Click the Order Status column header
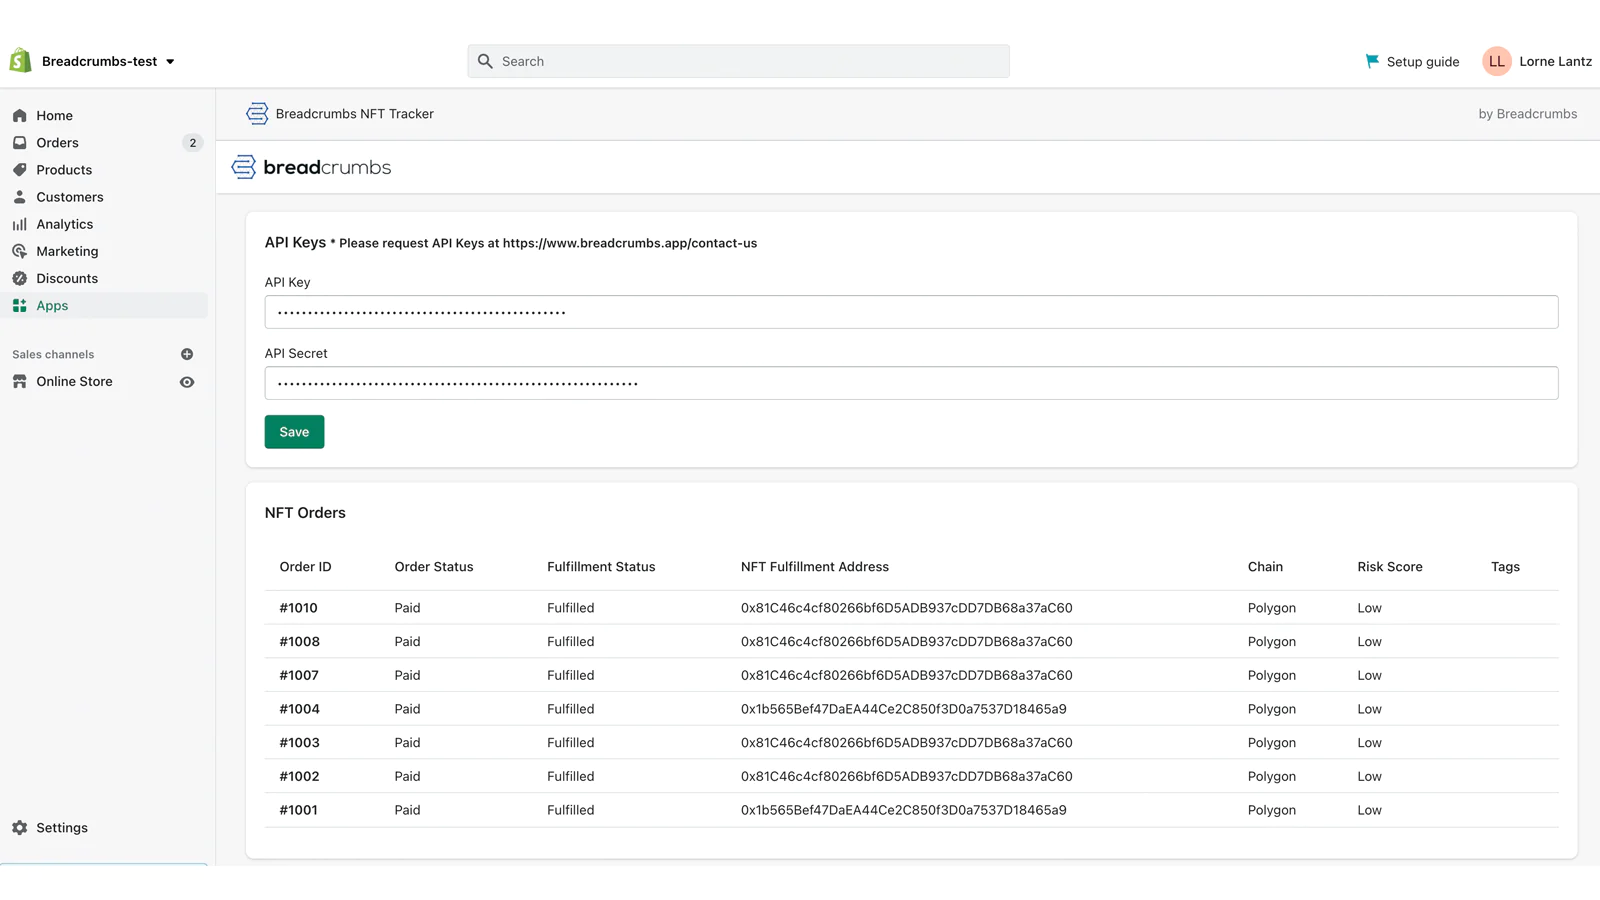This screenshot has width=1600, height=900. [x=434, y=567]
